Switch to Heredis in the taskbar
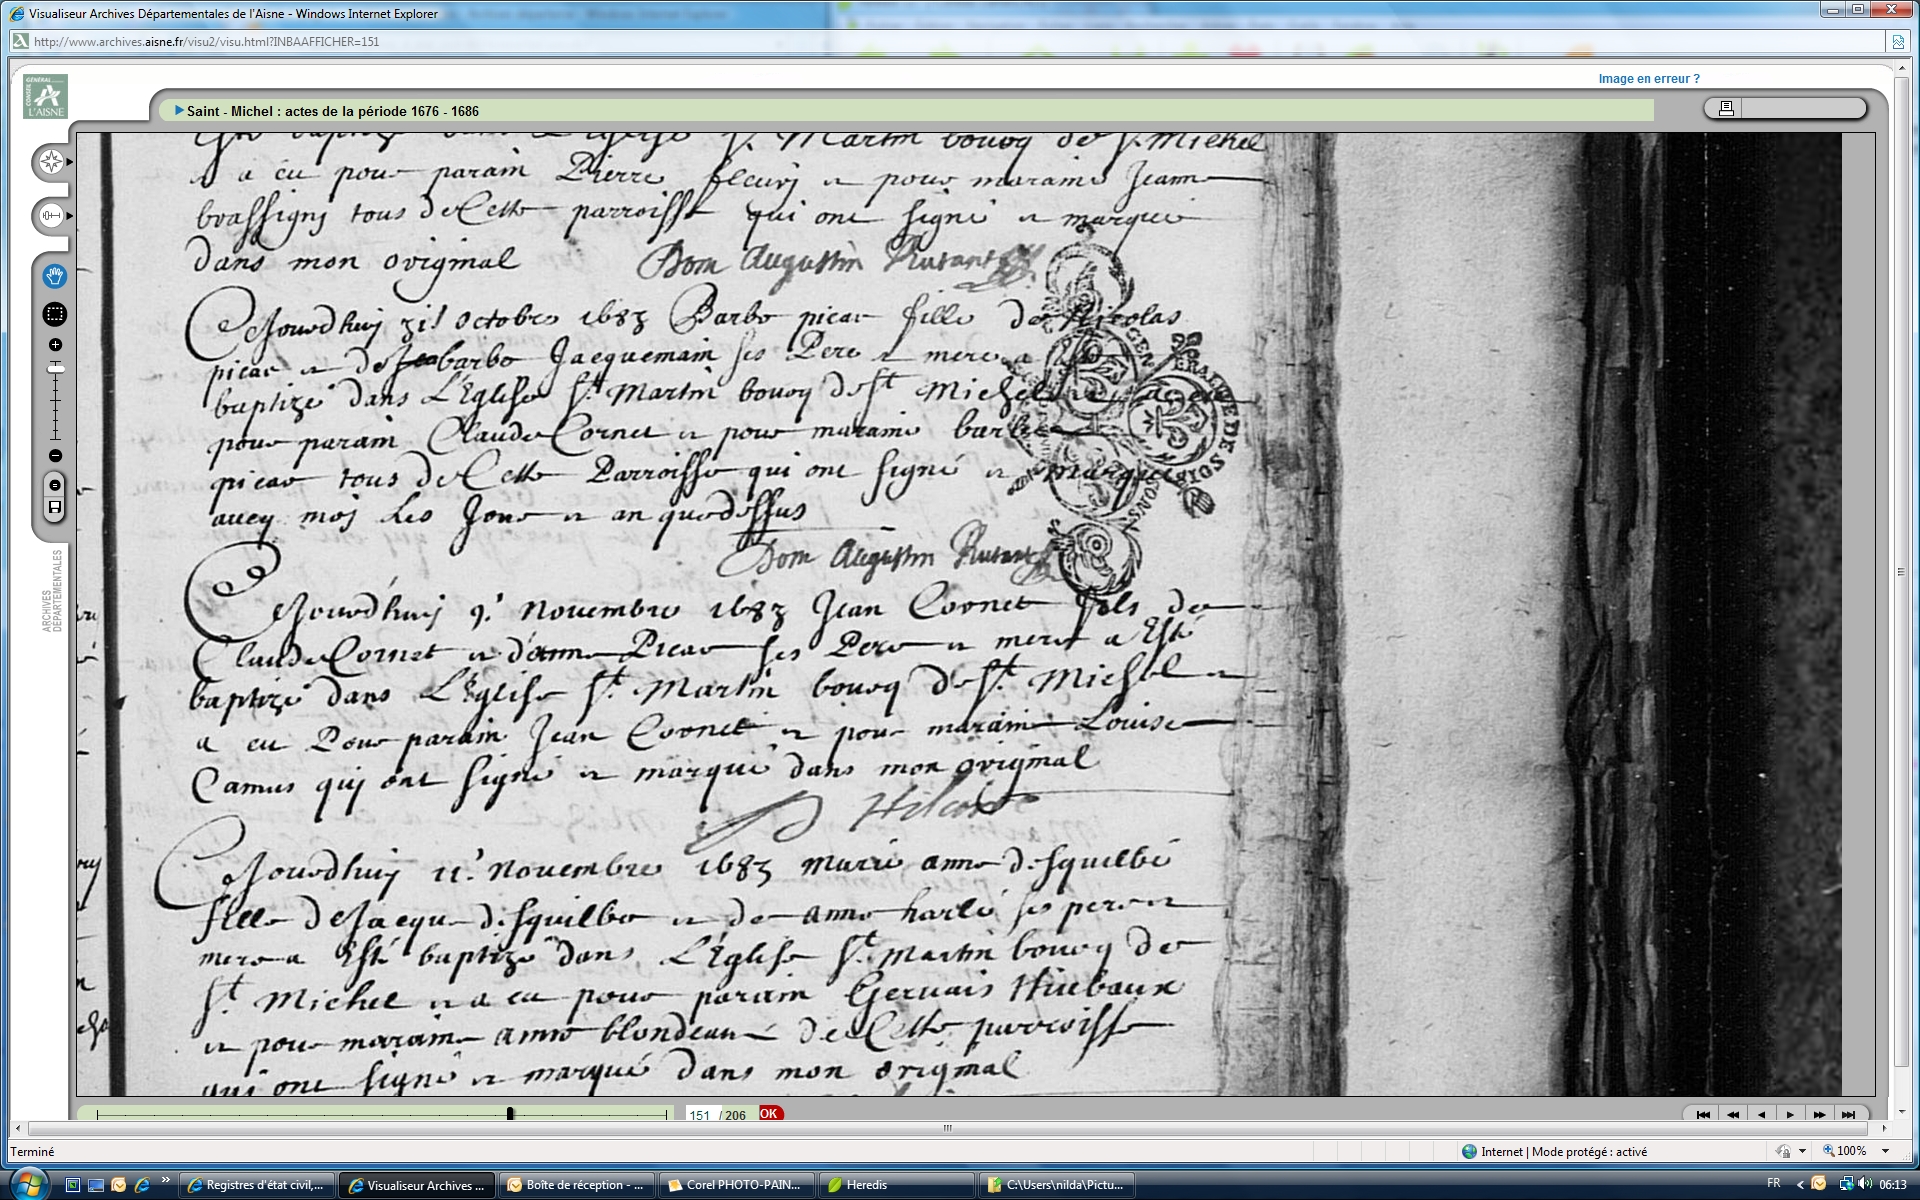1920x1200 pixels. point(866,1185)
